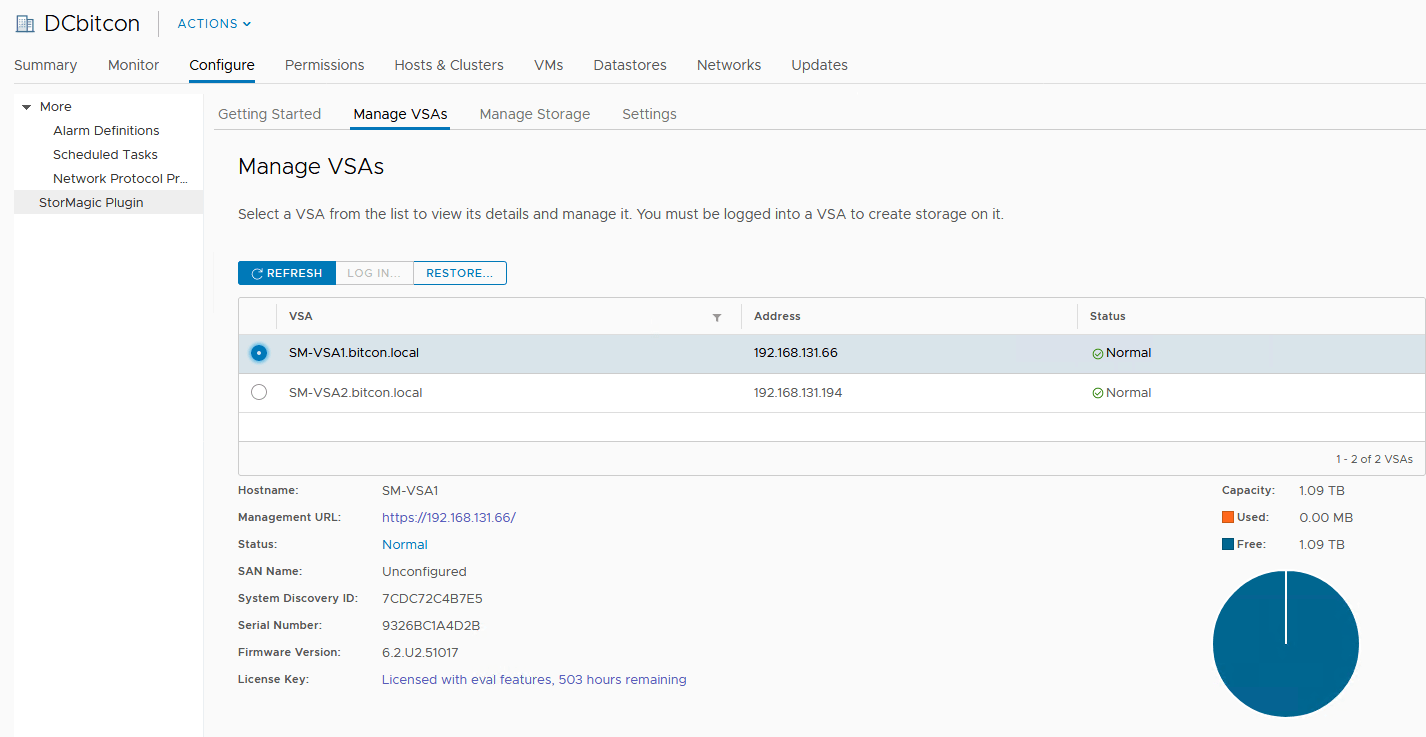Click the storage capacity pie chart
The image size is (1426, 737).
tap(1285, 643)
